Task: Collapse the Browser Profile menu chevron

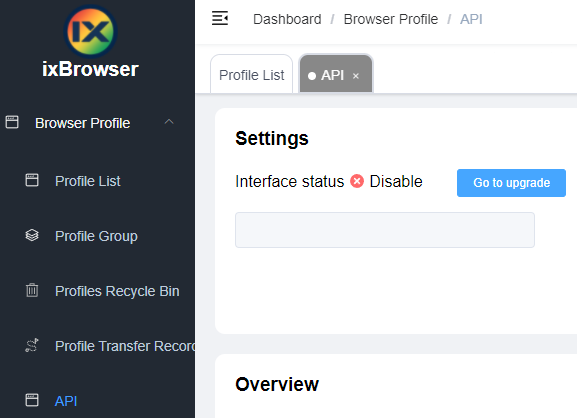Action: [169, 122]
